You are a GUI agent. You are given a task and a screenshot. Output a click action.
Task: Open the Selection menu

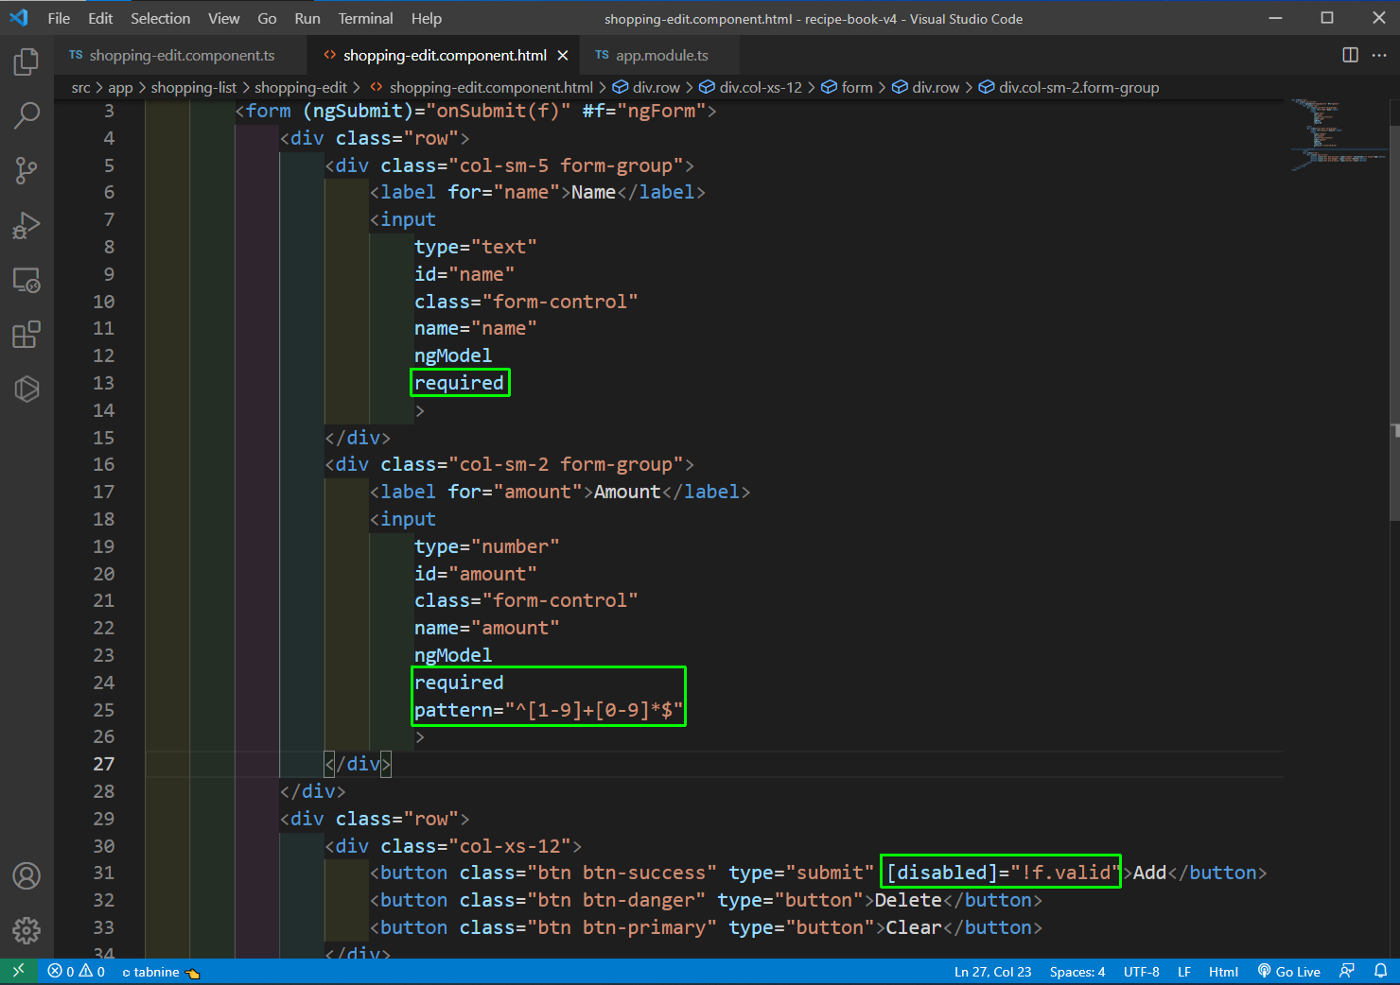click(x=160, y=18)
